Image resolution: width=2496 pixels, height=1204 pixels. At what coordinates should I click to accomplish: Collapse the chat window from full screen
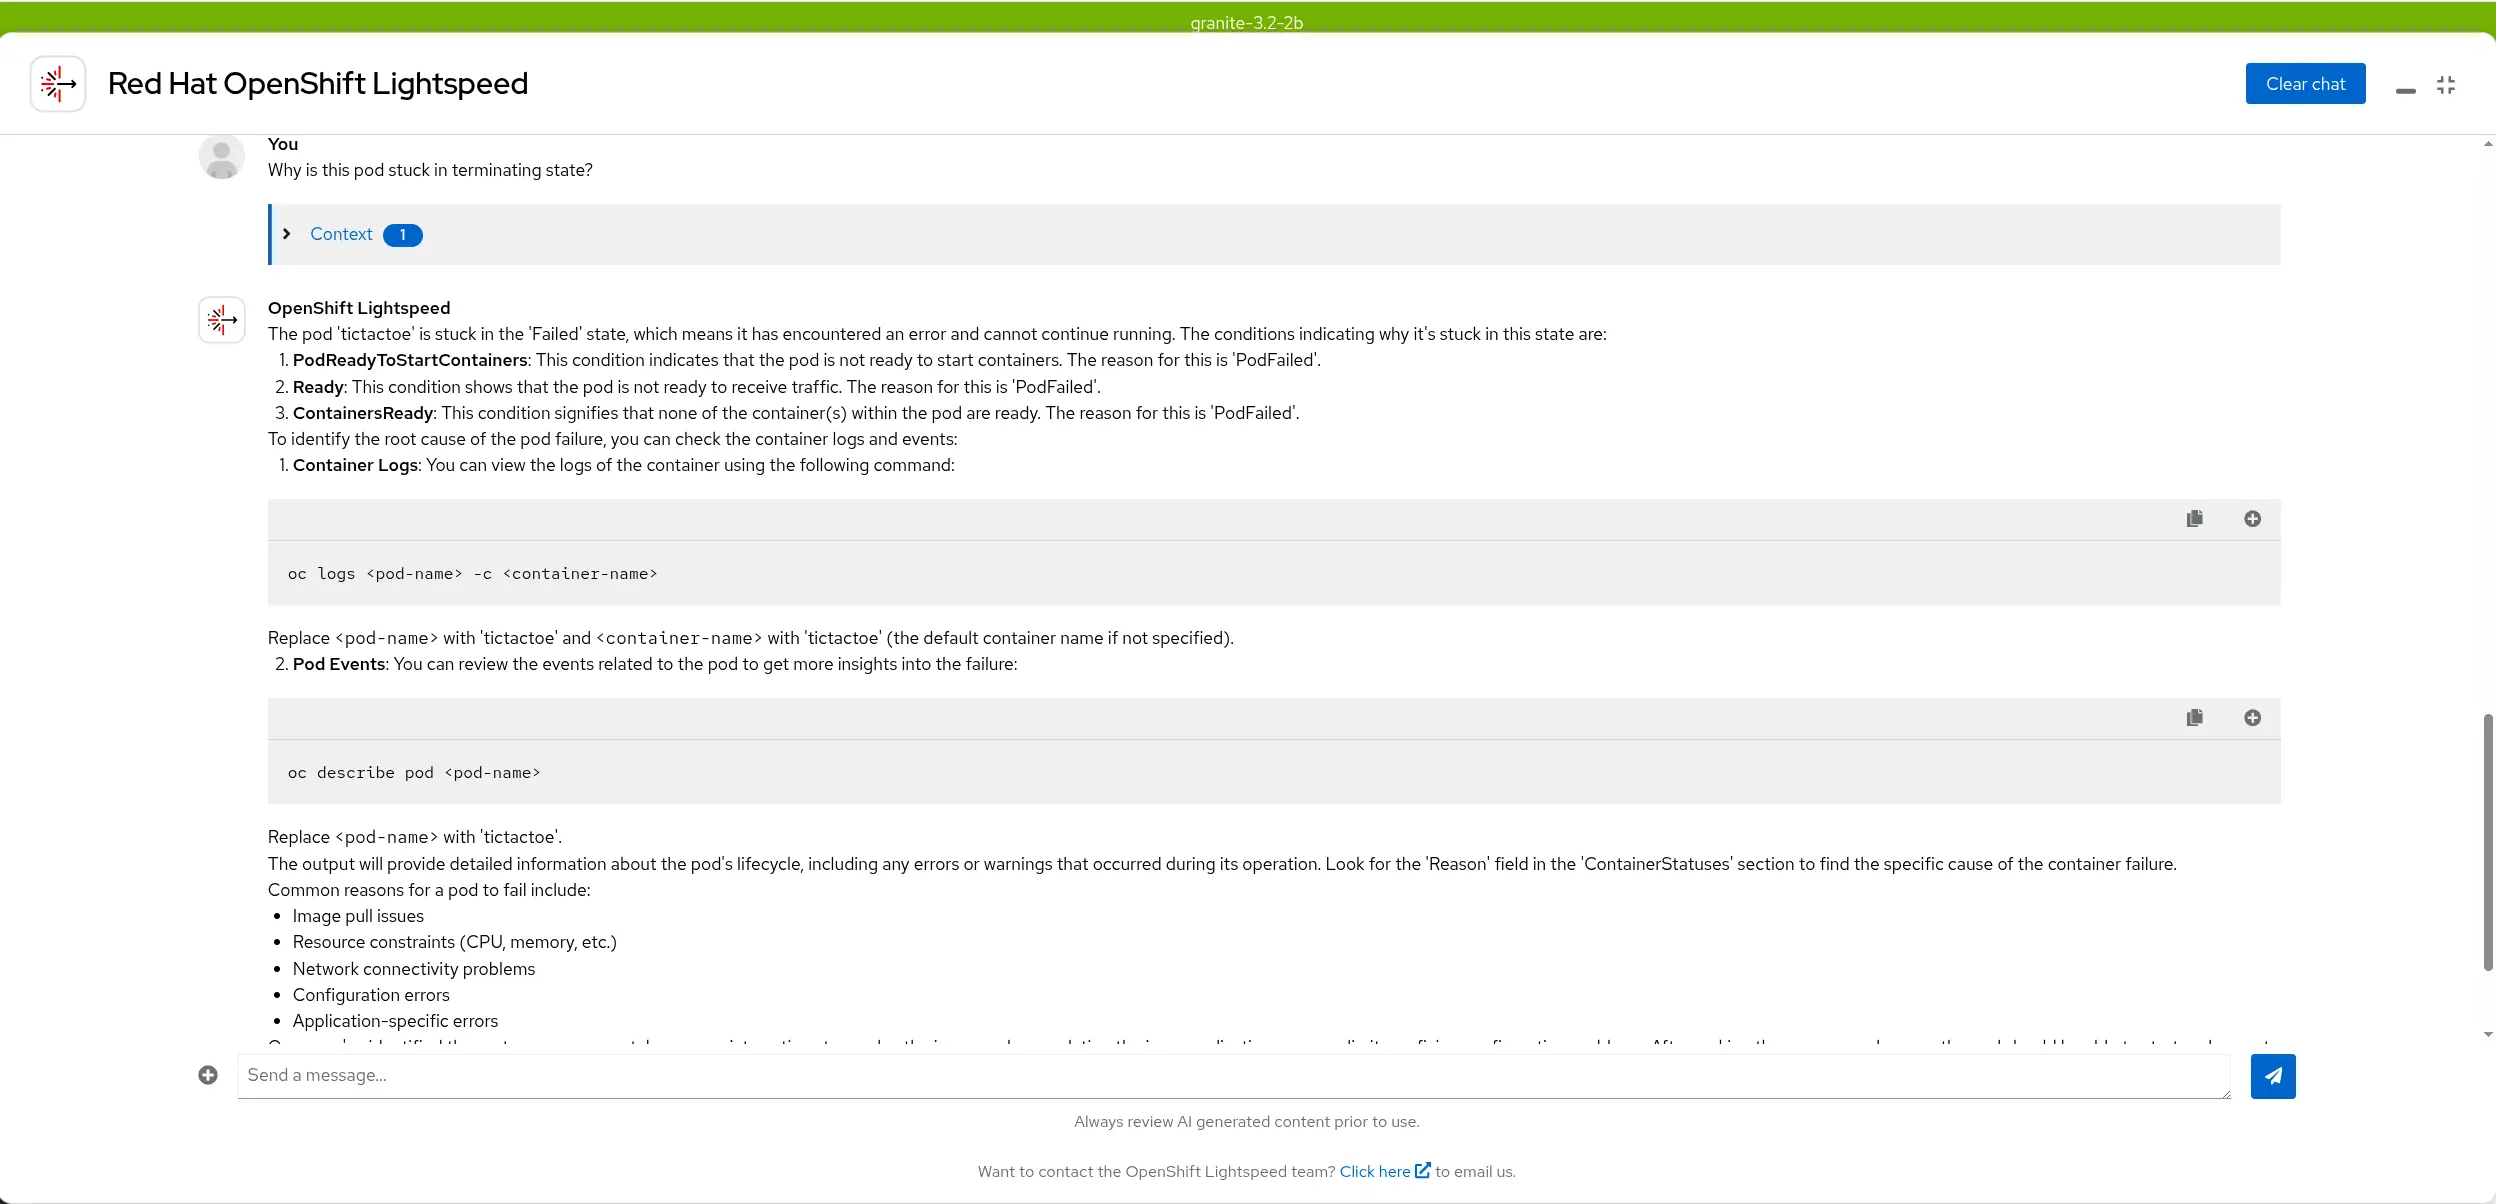(2446, 85)
